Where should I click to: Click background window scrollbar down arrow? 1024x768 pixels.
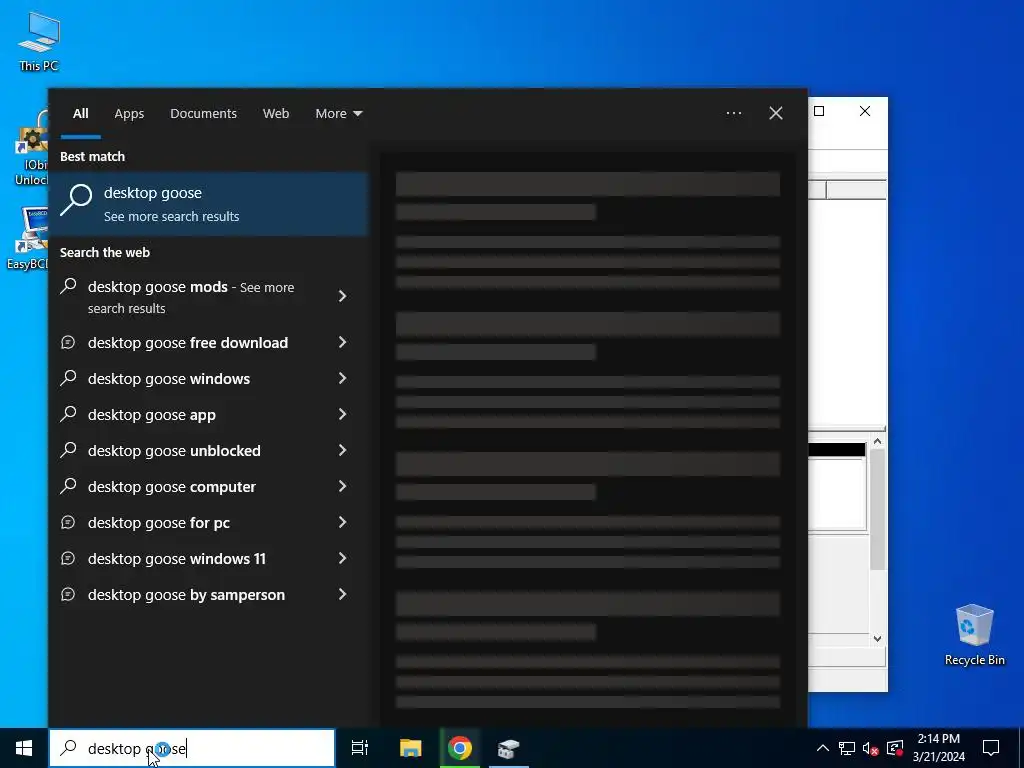pos(878,639)
